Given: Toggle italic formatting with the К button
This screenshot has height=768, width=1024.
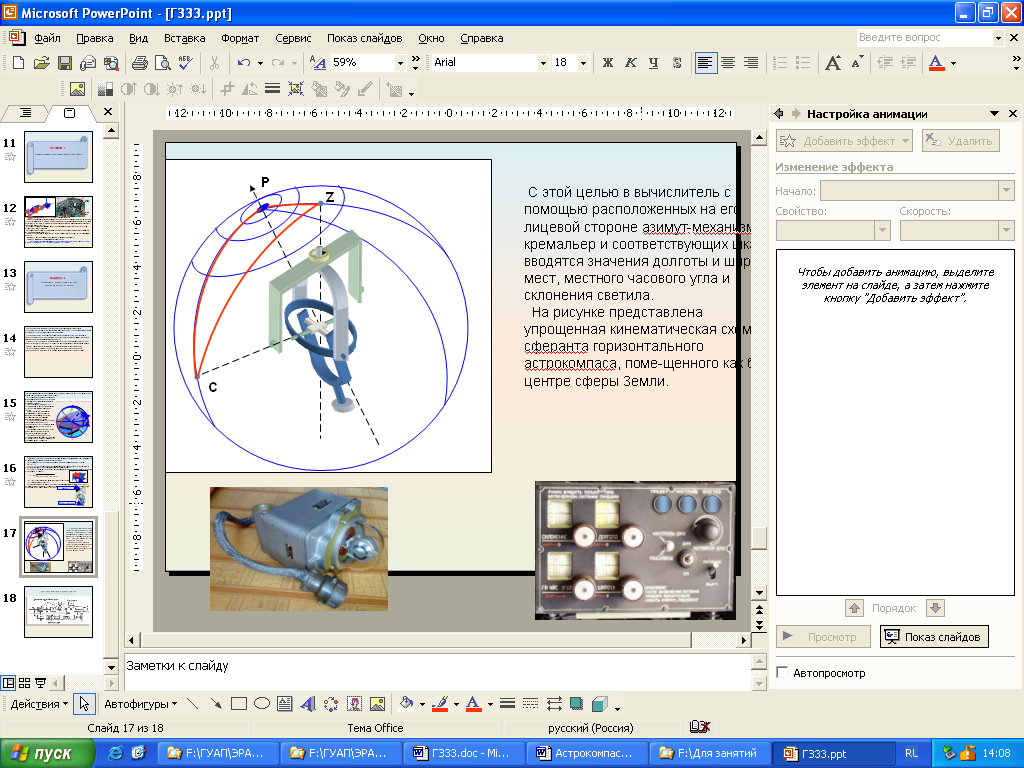Looking at the screenshot, I should pyautogui.click(x=630, y=63).
